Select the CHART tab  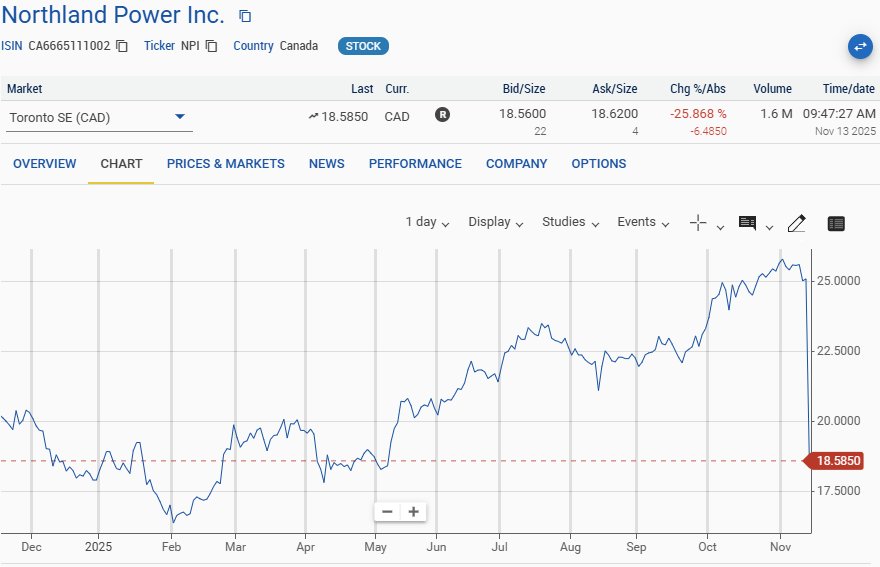(121, 164)
